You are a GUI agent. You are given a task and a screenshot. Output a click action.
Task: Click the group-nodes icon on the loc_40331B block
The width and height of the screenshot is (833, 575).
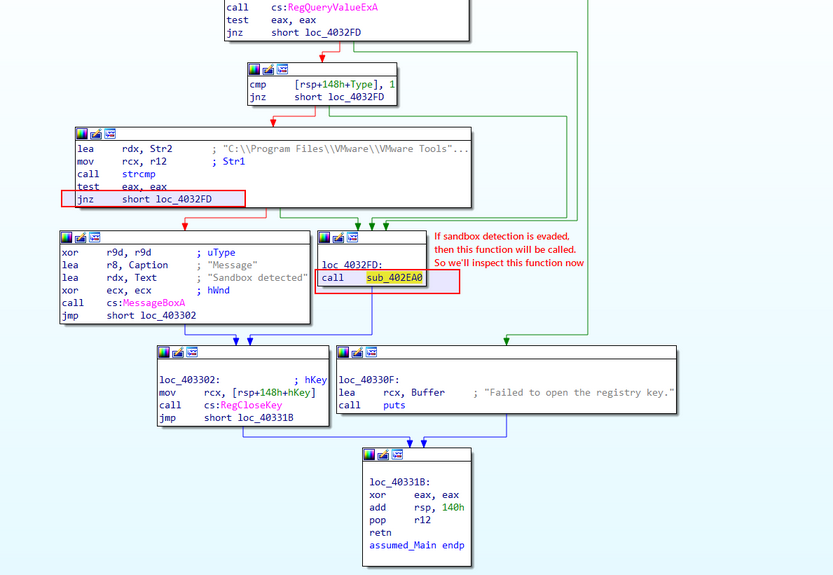click(397, 454)
